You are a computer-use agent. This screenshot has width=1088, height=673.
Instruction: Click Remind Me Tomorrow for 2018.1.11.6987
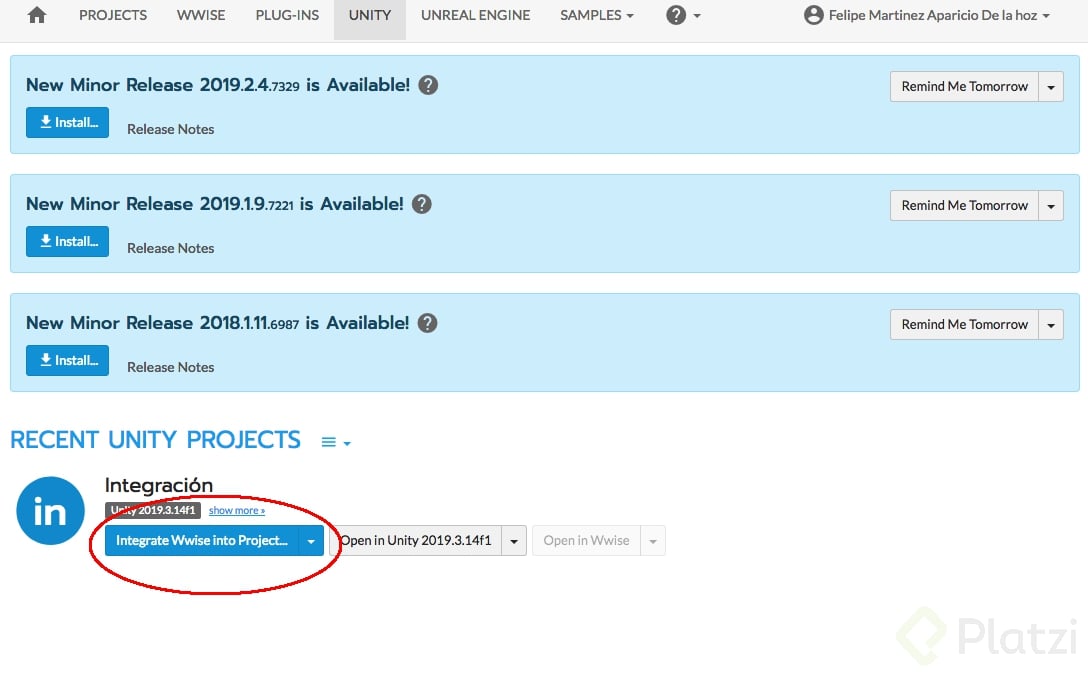964,325
